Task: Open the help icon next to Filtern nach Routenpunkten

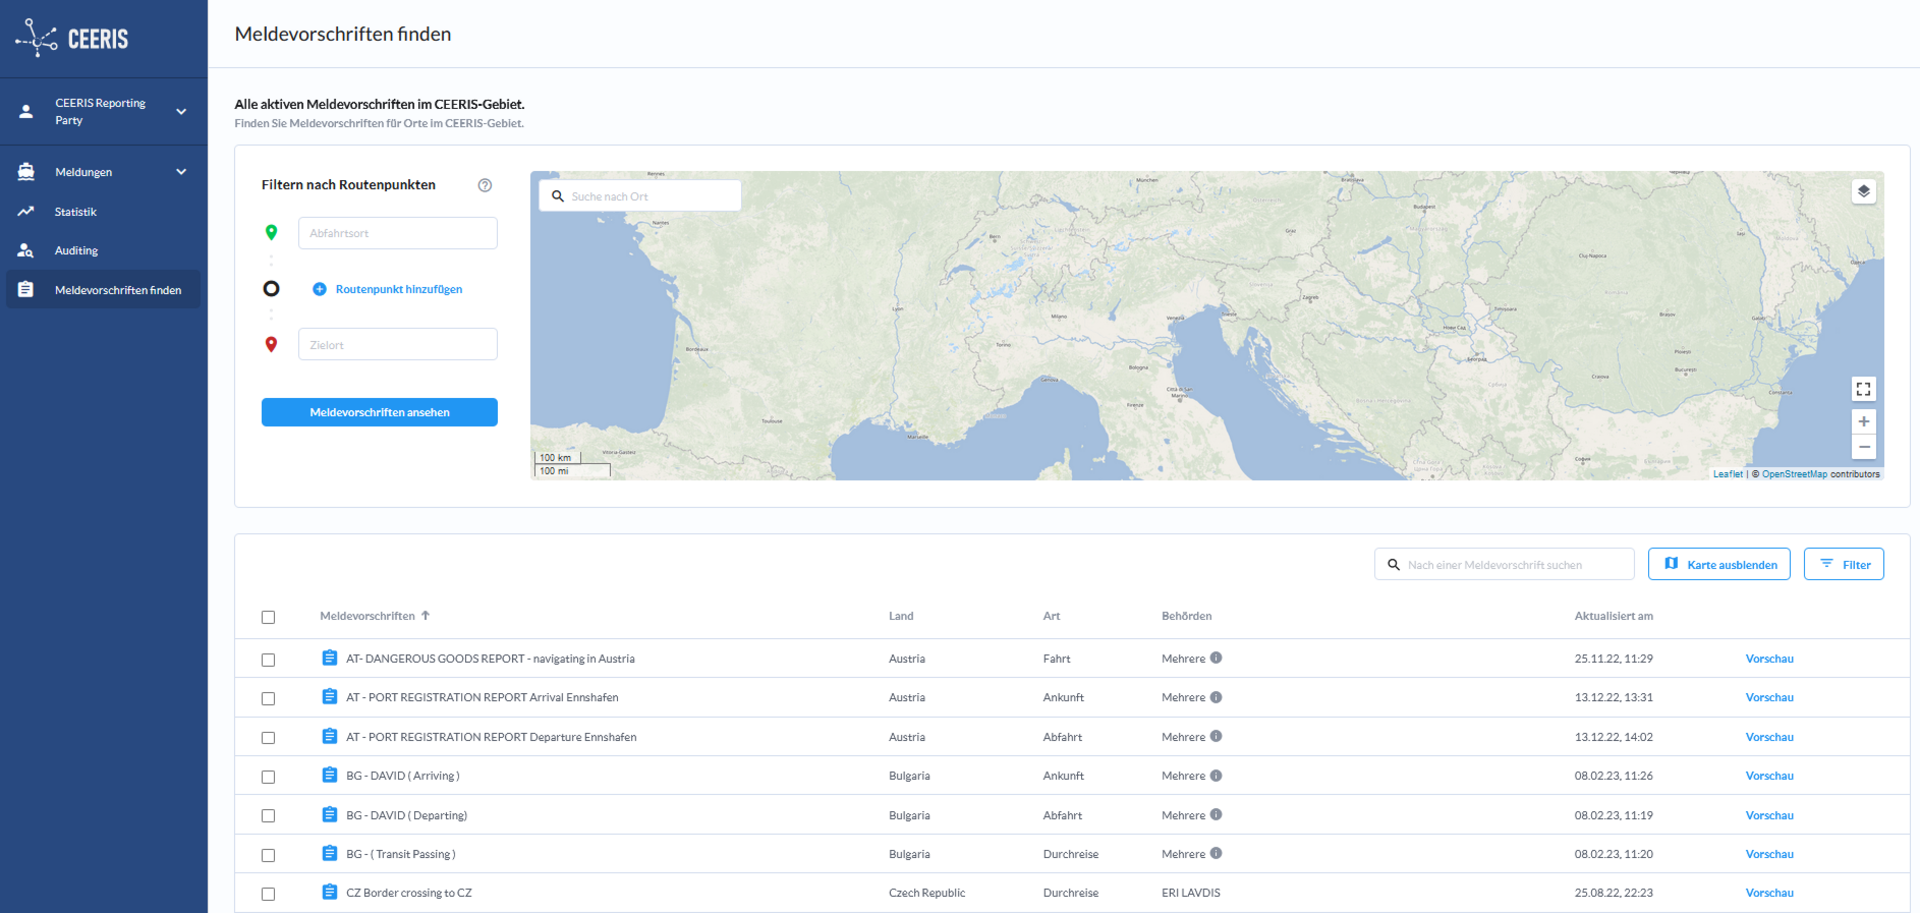Action: [x=485, y=185]
